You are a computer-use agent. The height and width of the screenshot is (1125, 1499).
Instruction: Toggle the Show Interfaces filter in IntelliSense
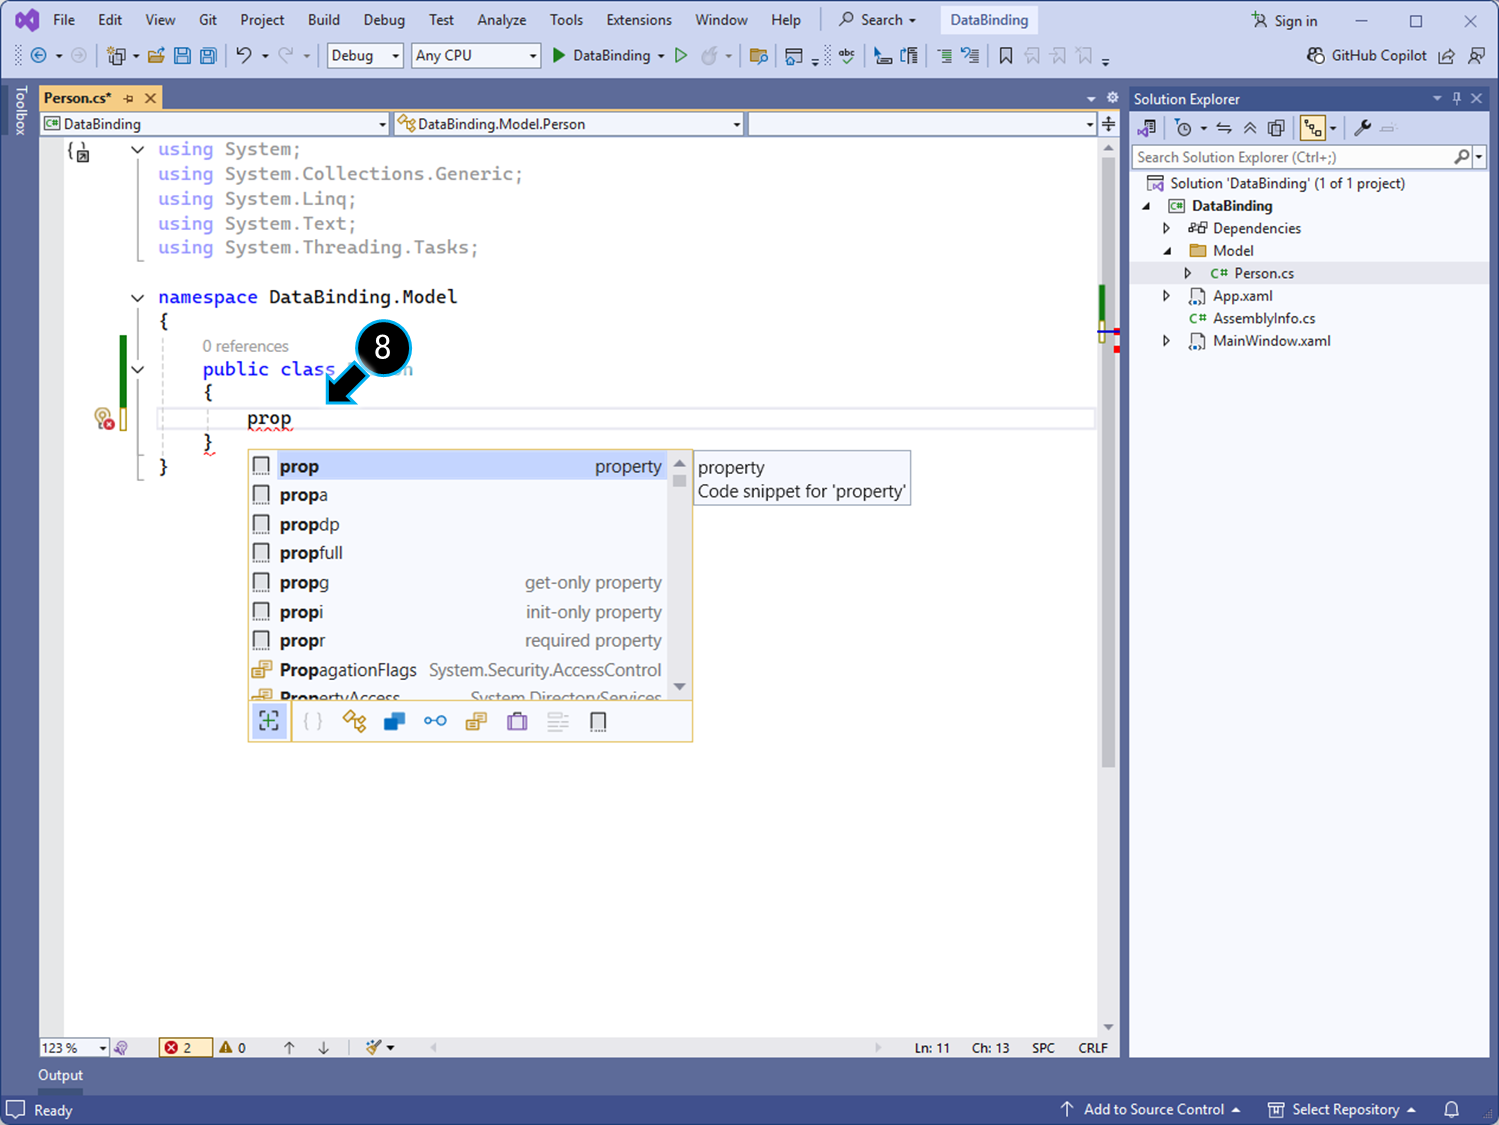pyautogui.click(x=435, y=722)
